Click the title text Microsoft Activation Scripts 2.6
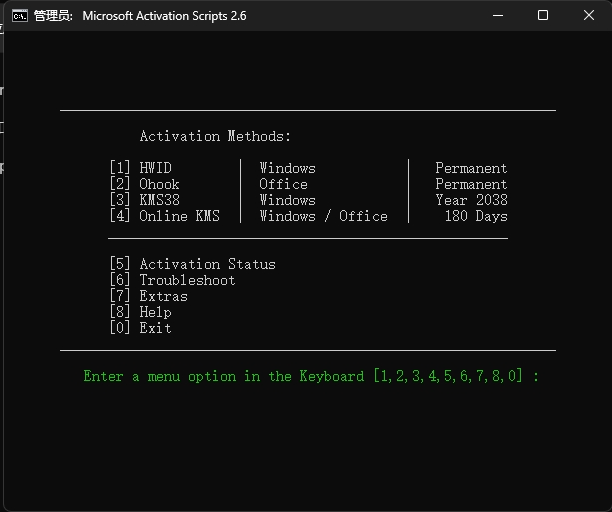Image resolution: width=612 pixels, height=512 pixels. pos(164,16)
